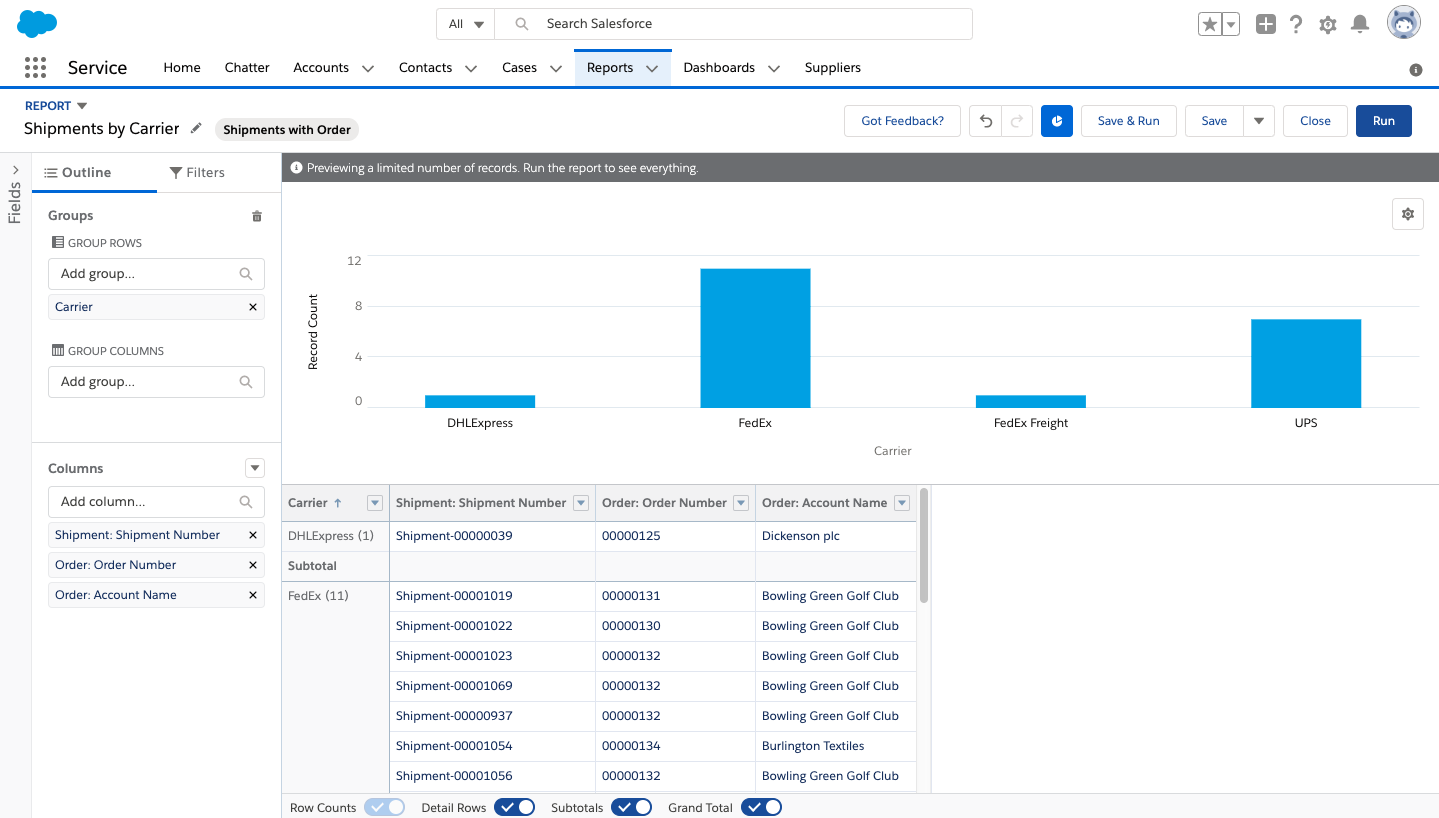The image size is (1439, 818).
Task: Open the Setup gear icon
Action: [x=1328, y=25]
